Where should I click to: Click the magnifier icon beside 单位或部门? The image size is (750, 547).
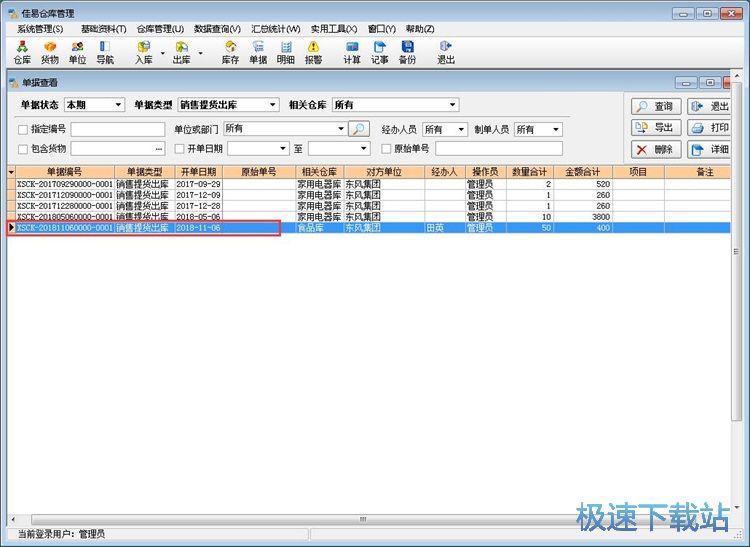tap(359, 129)
